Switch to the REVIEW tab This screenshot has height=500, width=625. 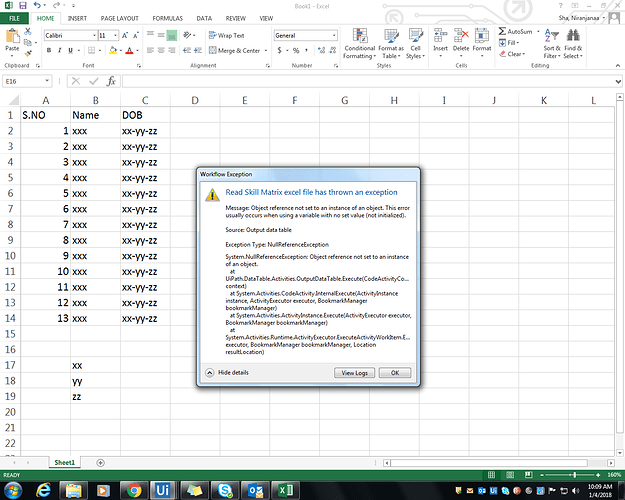pyautogui.click(x=236, y=18)
